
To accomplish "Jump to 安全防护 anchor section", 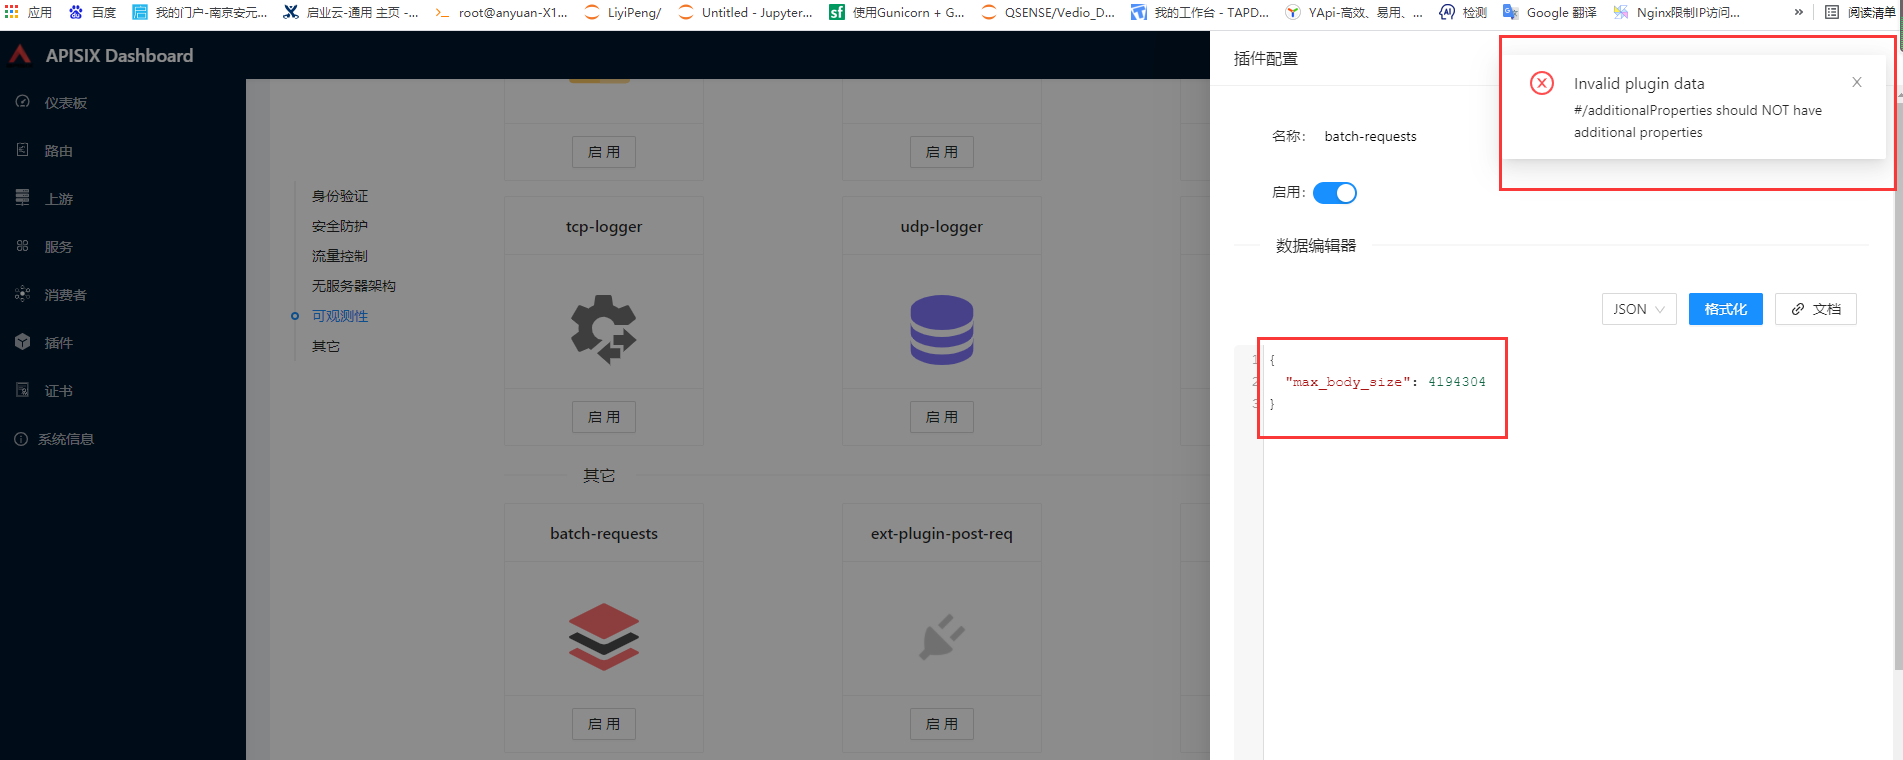I will pos(340,226).
